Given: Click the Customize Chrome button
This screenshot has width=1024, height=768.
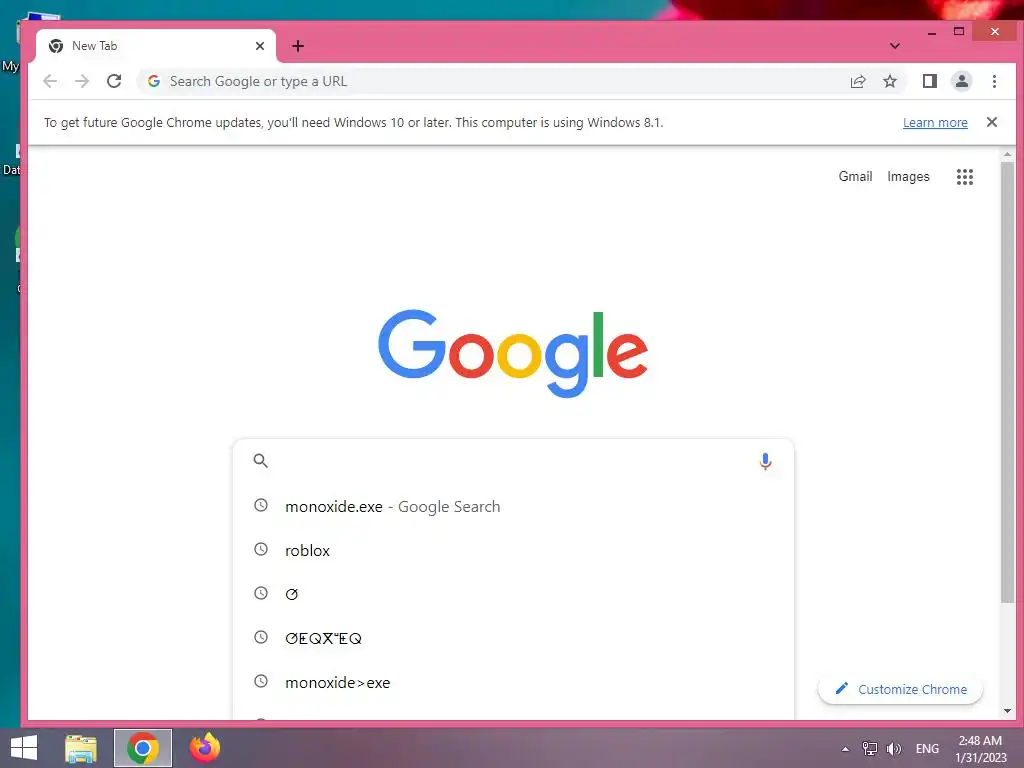Looking at the screenshot, I should [901, 689].
